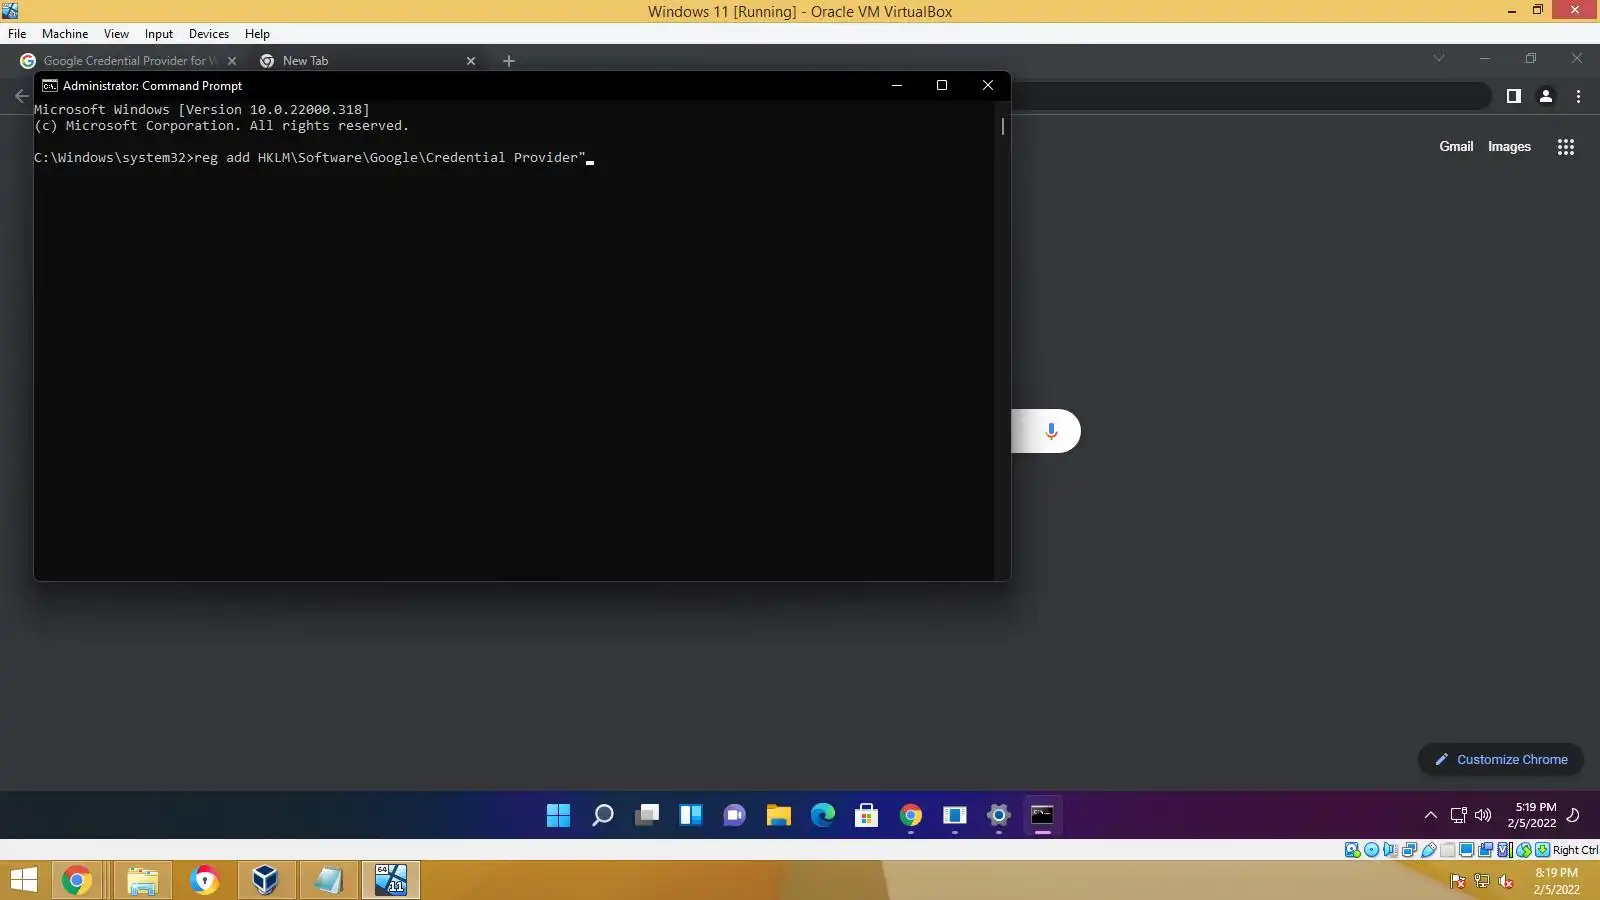Close the New Tab tab
This screenshot has width=1600, height=900.
click(x=471, y=61)
